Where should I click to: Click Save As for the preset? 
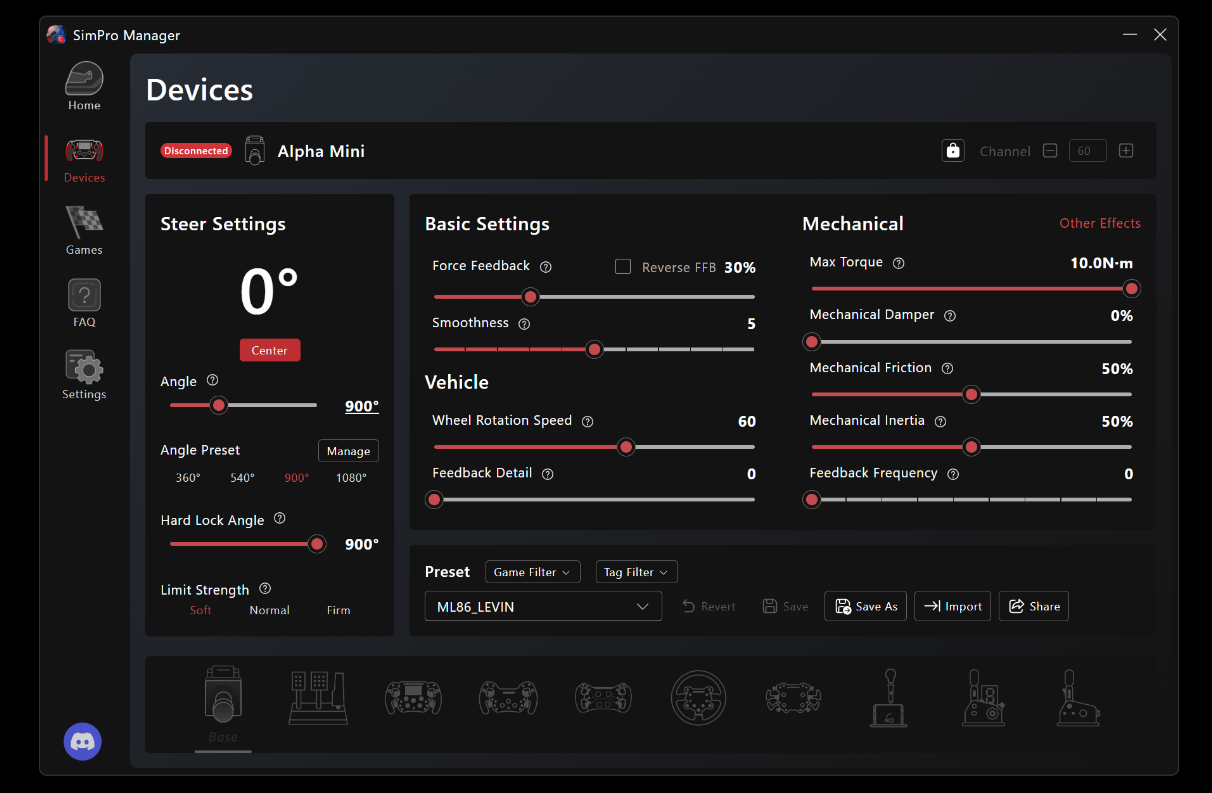(x=866, y=606)
